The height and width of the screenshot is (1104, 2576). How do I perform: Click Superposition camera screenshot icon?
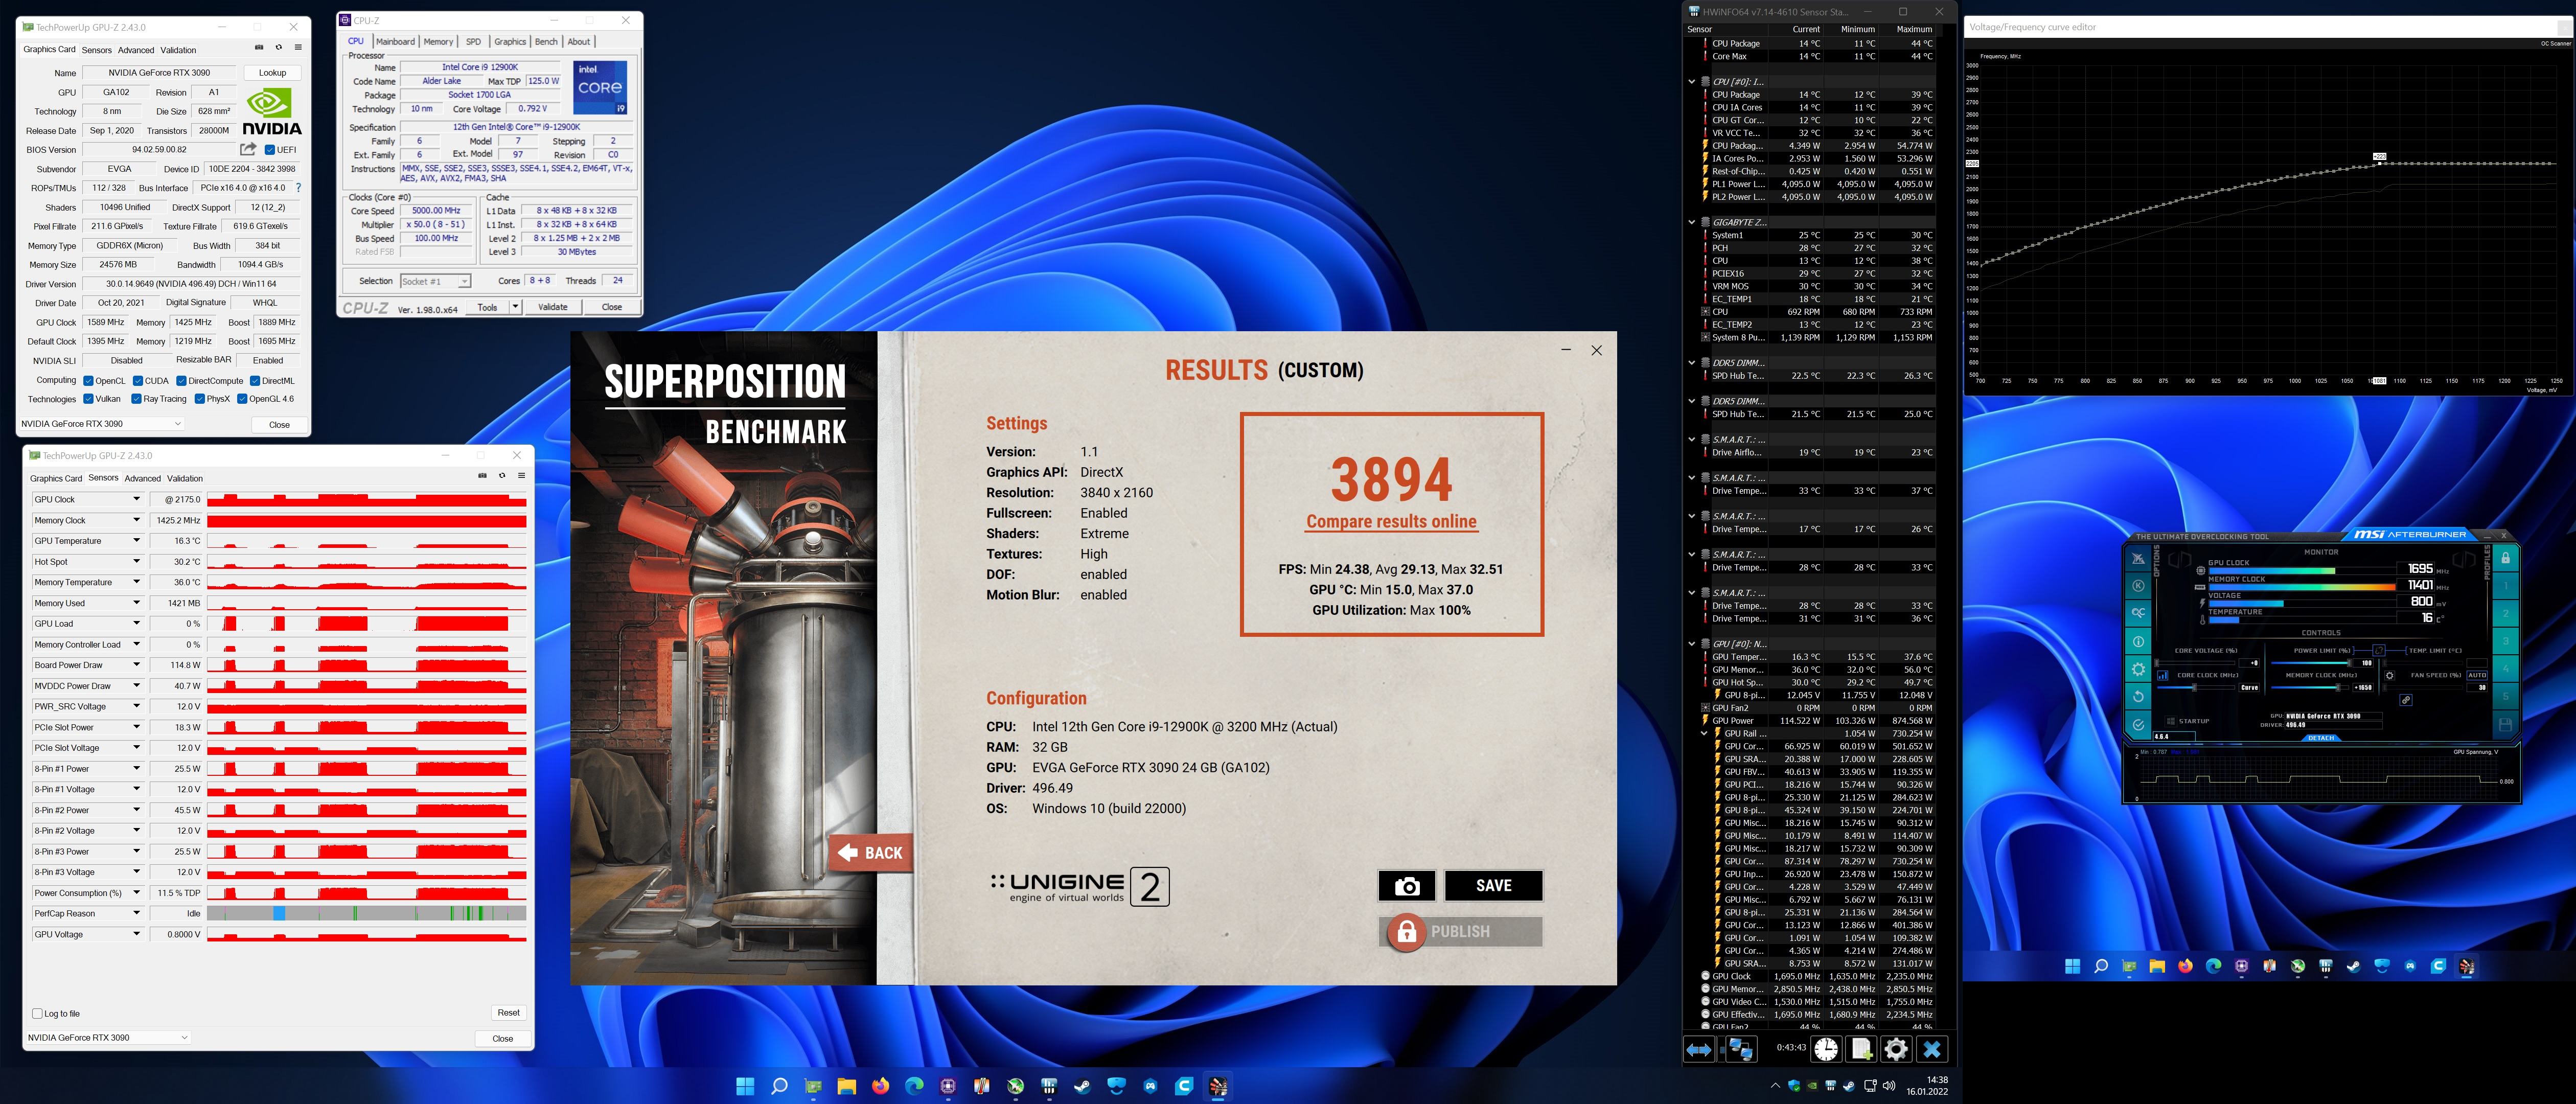click(x=1406, y=886)
